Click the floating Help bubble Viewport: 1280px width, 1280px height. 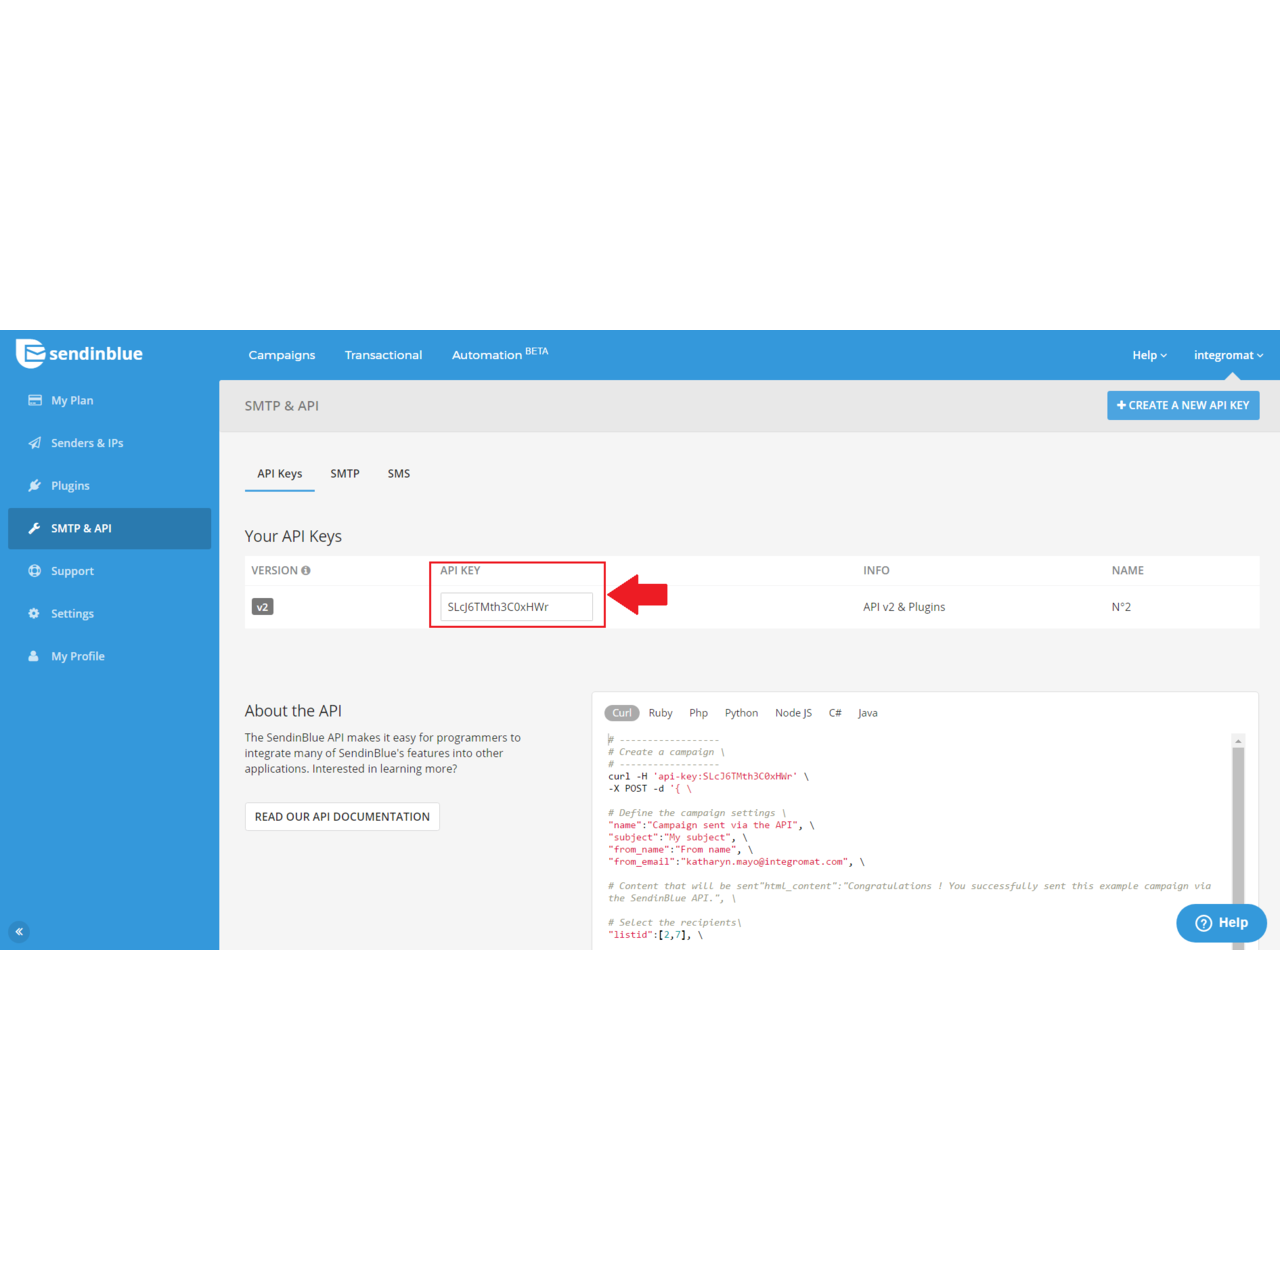click(x=1220, y=922)
